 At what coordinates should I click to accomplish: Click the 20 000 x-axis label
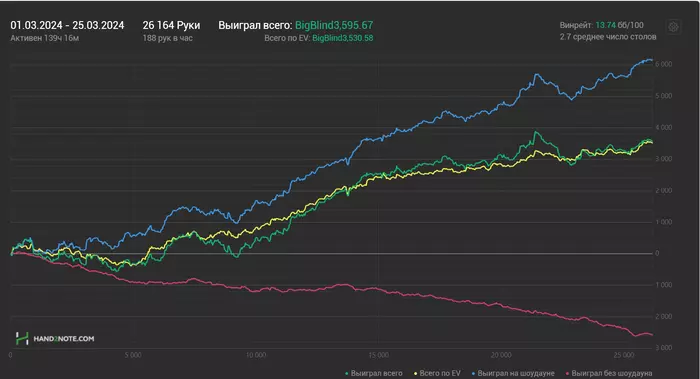pyautogui.click(x=501, y=355)
